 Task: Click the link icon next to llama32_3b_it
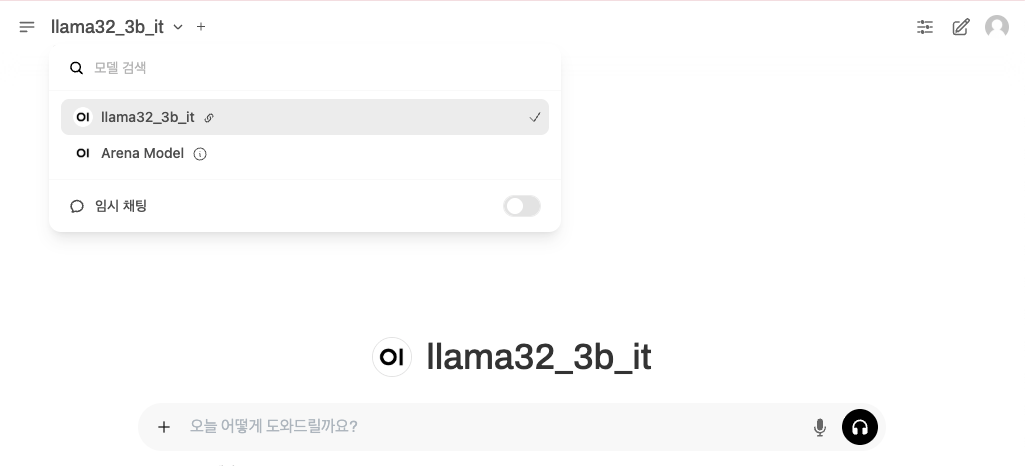[209, 118]
